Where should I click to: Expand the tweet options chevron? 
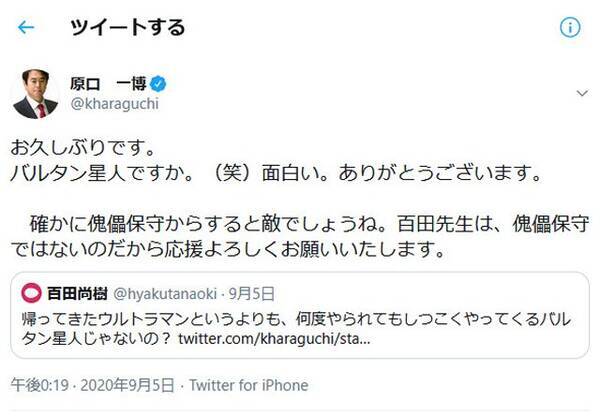[x=582, y=93]
